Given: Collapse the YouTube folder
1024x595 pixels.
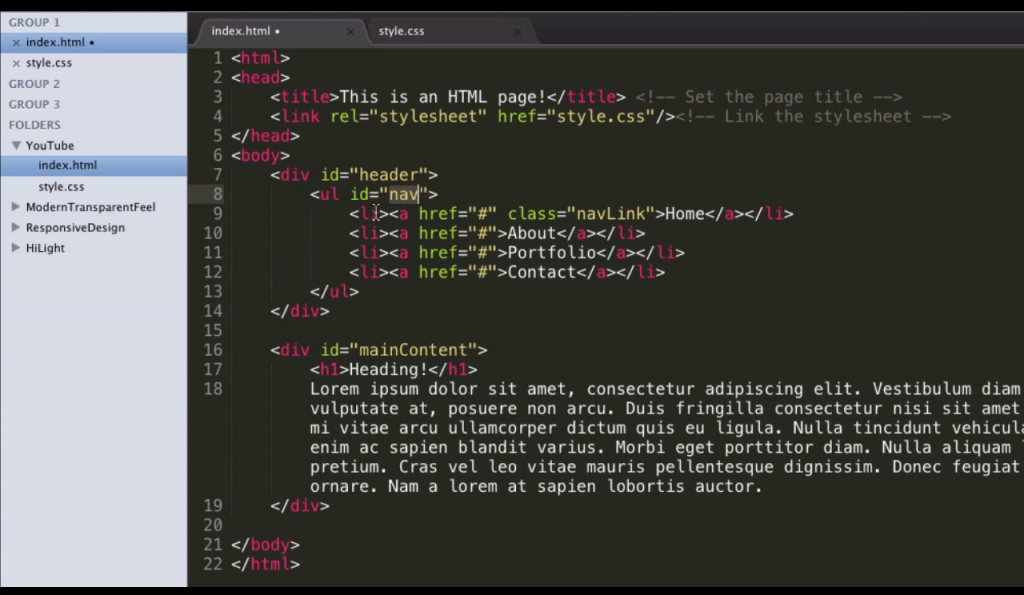Looking at the screenshot, I should (x=15, y=145).
